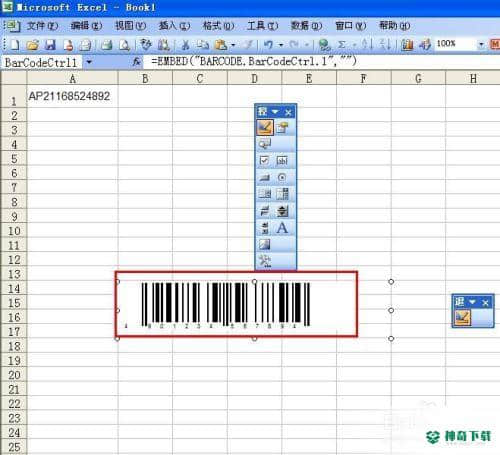Select the Scroll Bar control tool

click(x=265, y=228)
